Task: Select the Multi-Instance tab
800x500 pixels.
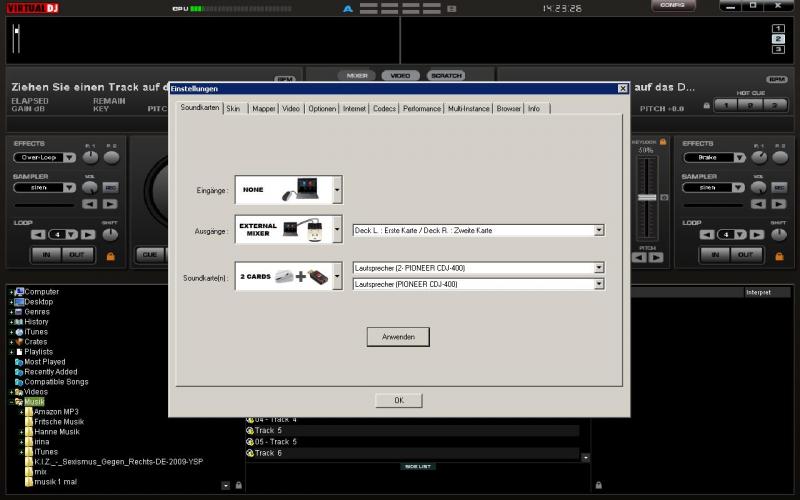Action: point(468,109)
